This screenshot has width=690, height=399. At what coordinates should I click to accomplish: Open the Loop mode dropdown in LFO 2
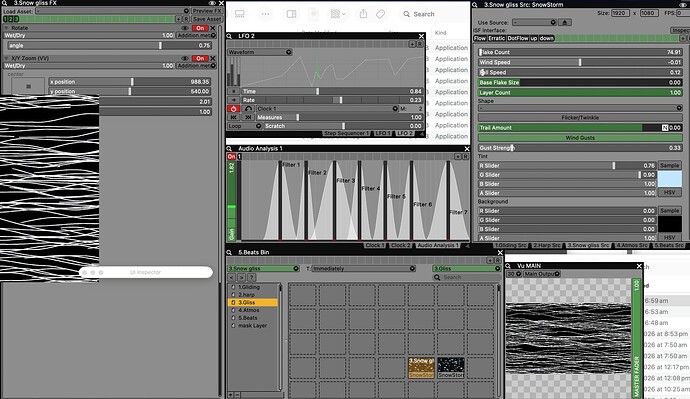[x=244, y=126]
